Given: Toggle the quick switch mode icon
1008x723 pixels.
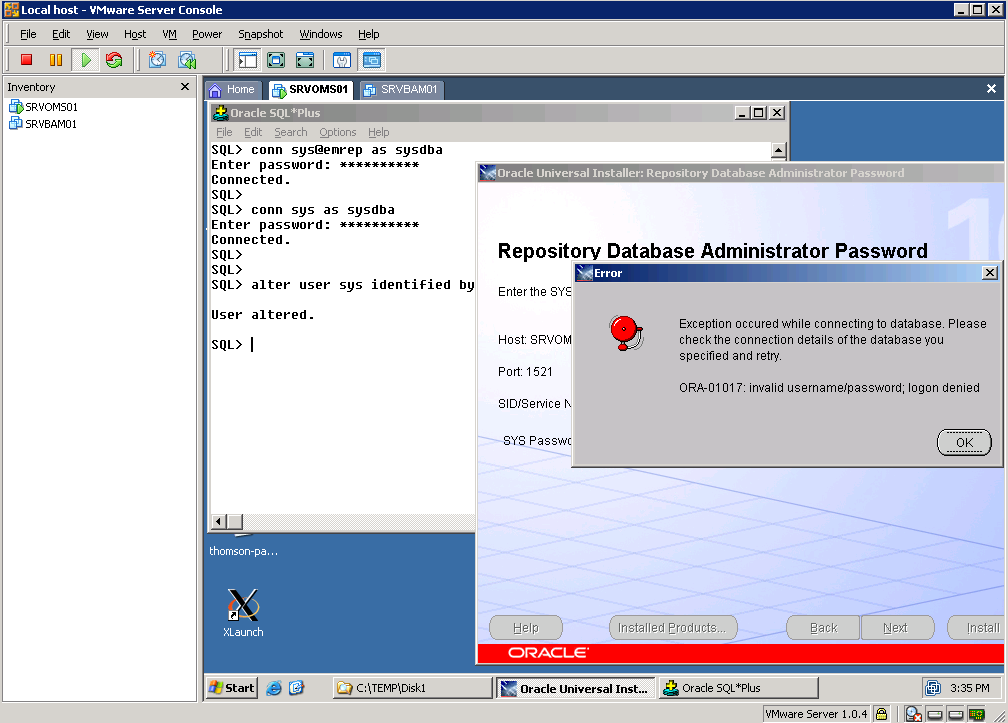Looking at the screenshot, I should click(305, 60).
